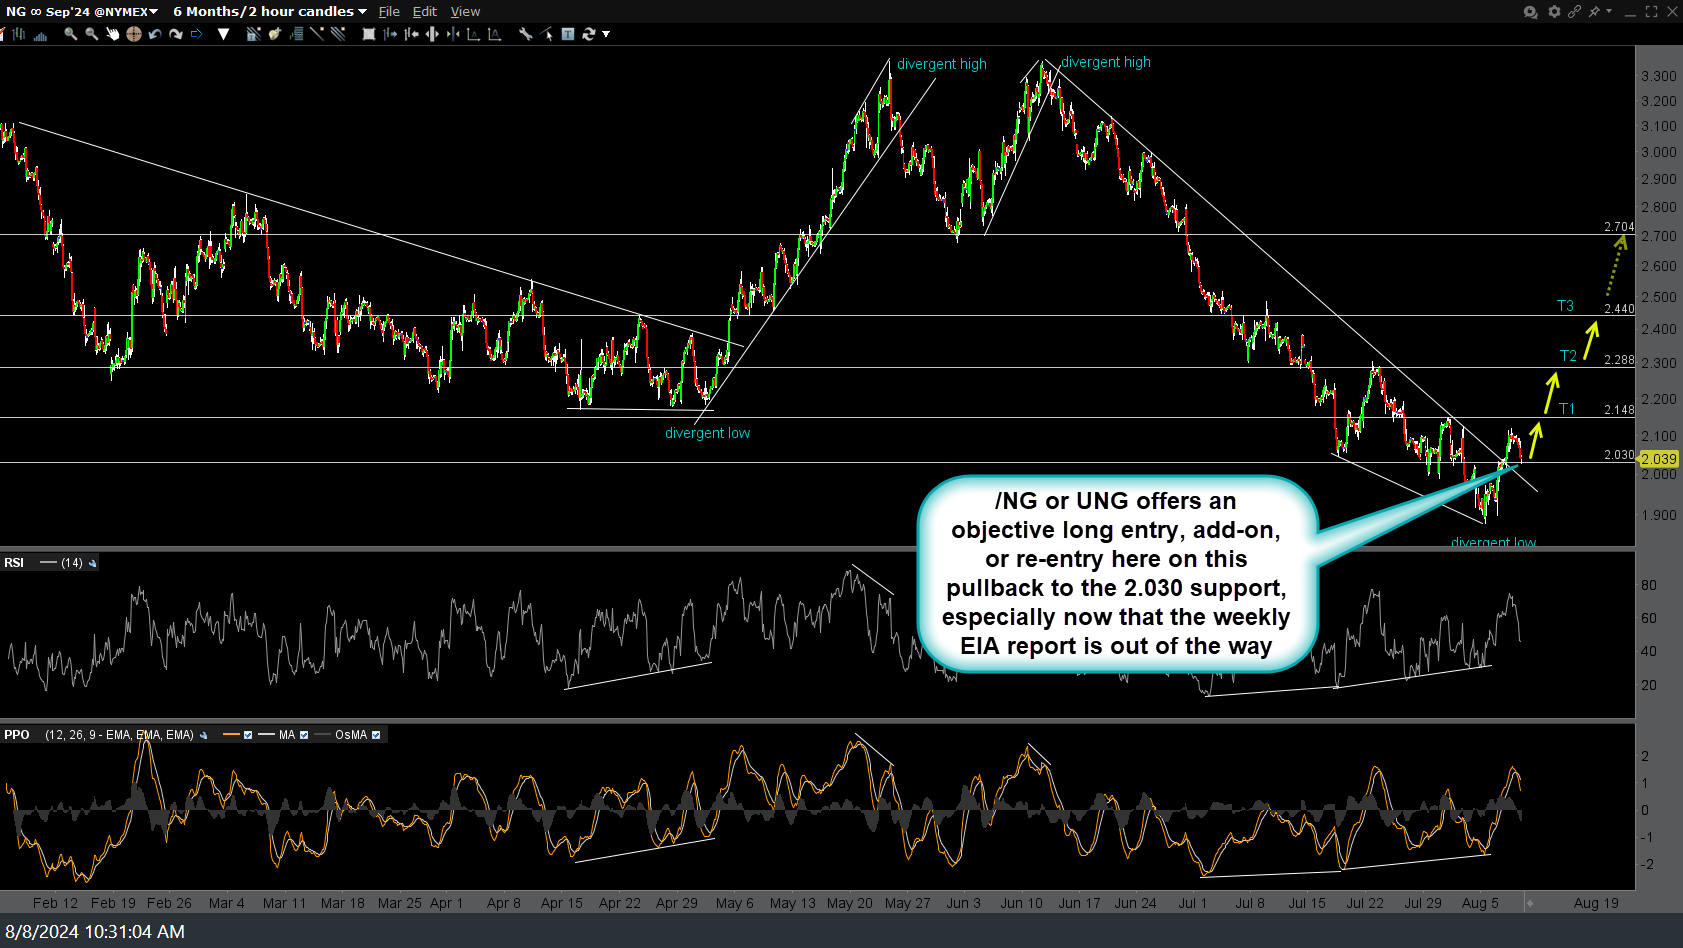Toggle the PPO MA line checkbox
The height and width of the screenshot is (948, 1683).
(304, 735)
